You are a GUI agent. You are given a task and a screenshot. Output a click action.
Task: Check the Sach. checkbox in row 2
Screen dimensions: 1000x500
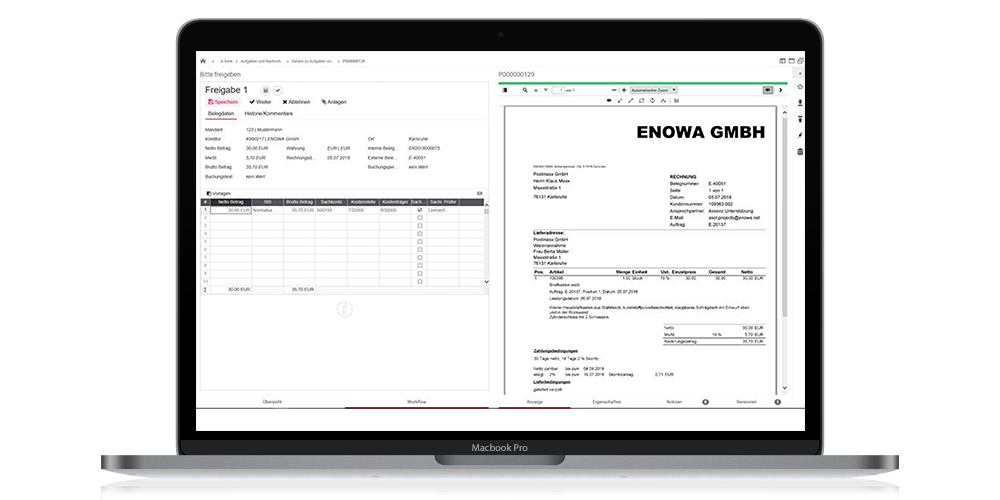[x=419, y=218]
